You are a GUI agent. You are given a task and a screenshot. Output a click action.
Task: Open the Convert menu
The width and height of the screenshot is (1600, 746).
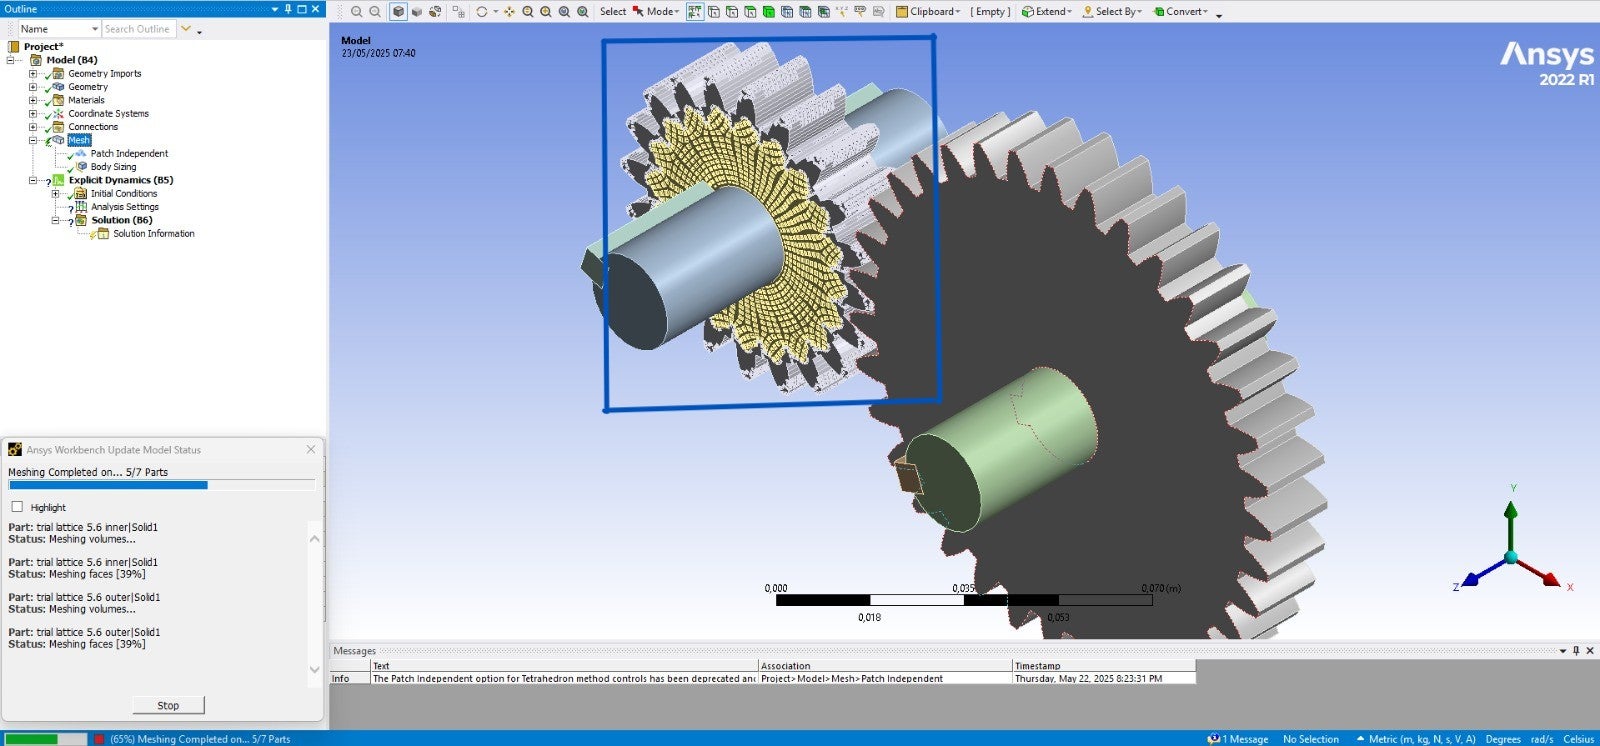pos(1184,12)
